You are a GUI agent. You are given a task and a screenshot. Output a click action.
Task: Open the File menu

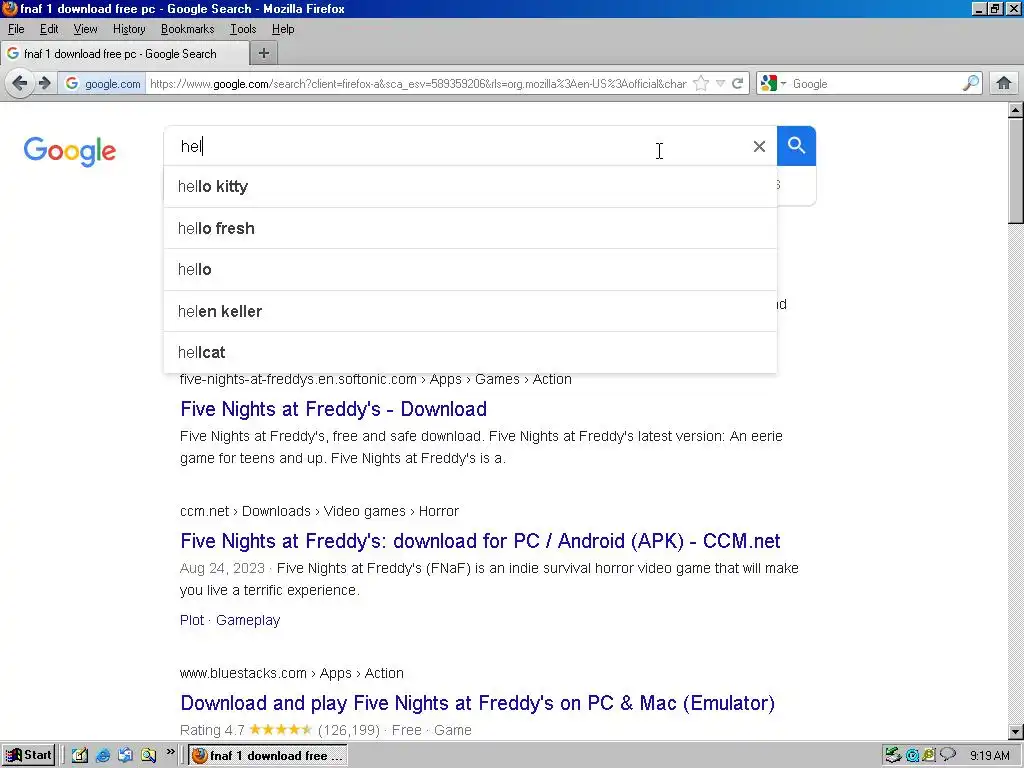[x=16, y=29]
